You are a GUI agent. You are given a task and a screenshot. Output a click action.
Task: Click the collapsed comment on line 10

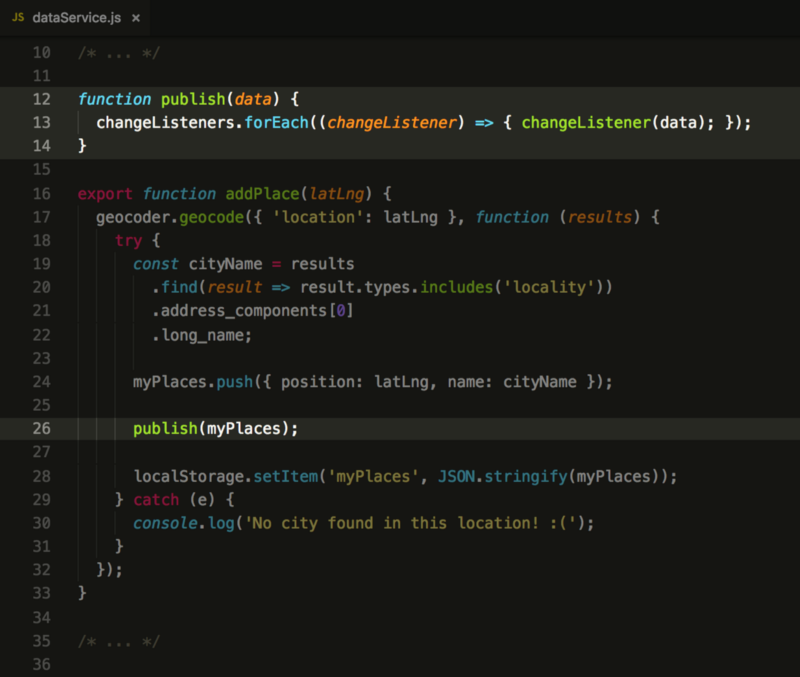(x=119, y=53)
